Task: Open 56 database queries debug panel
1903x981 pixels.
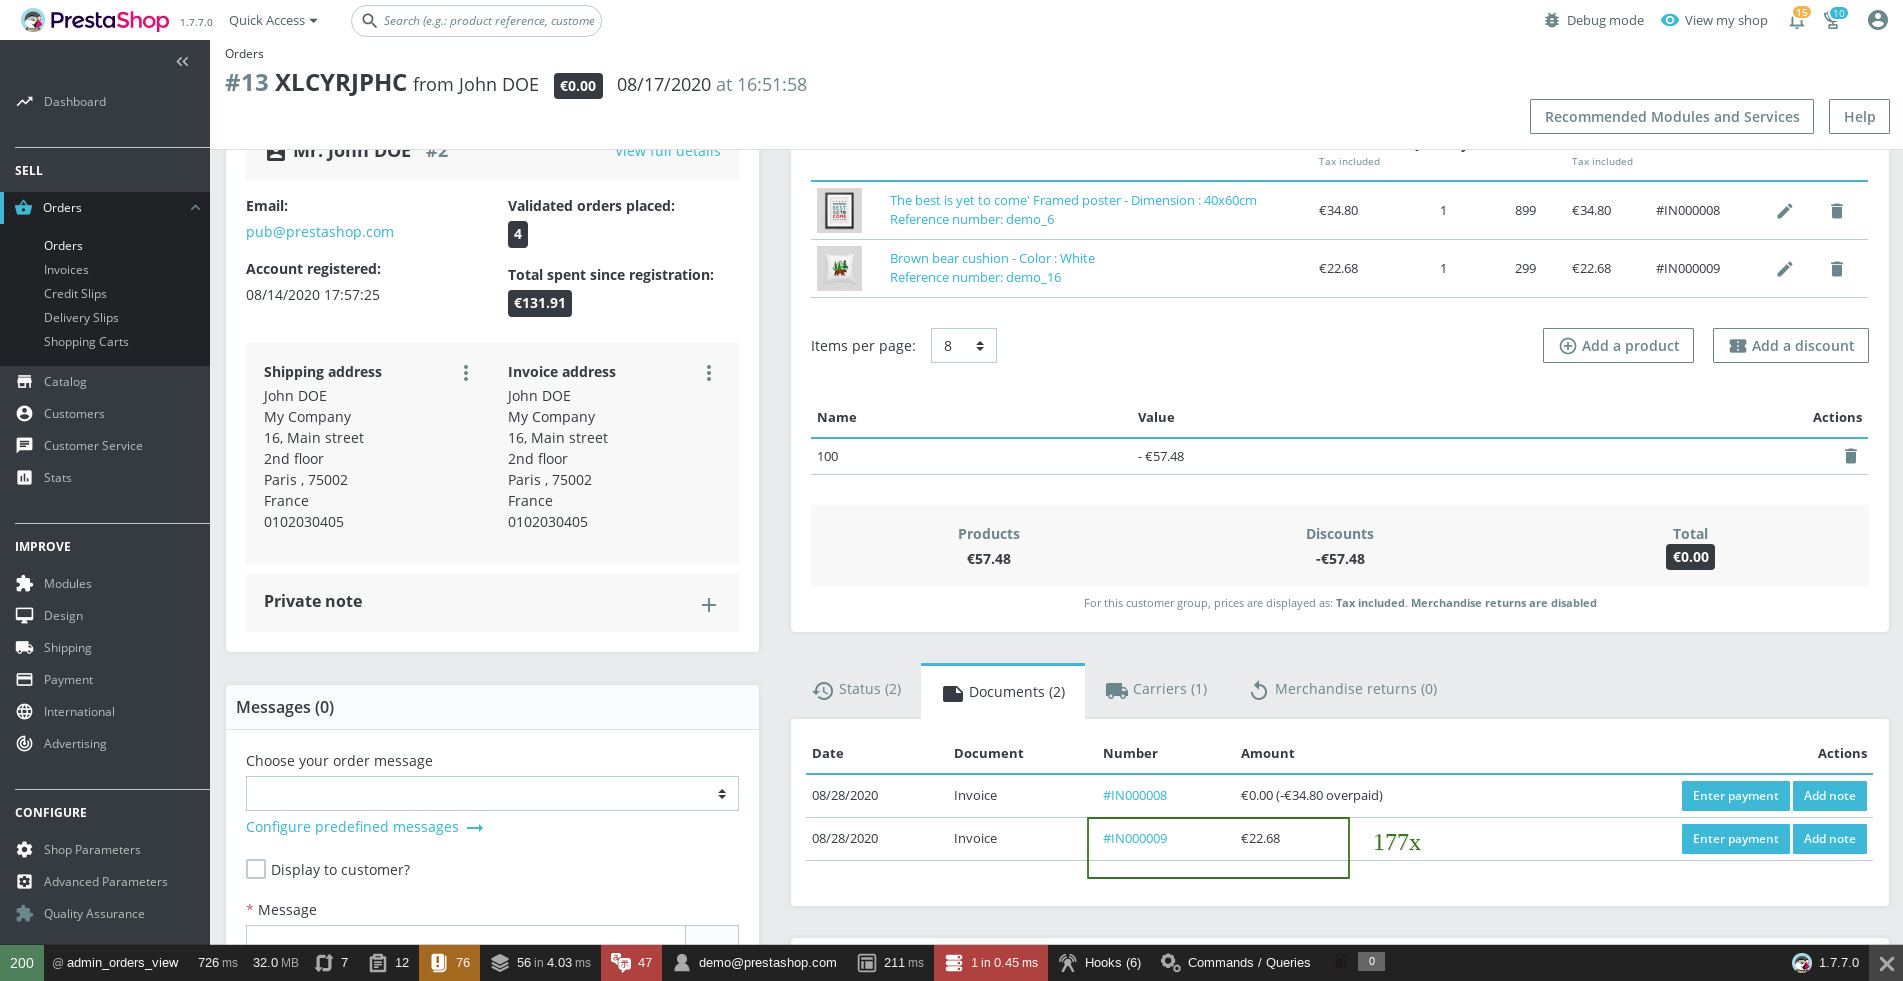Action: point(541,963)
